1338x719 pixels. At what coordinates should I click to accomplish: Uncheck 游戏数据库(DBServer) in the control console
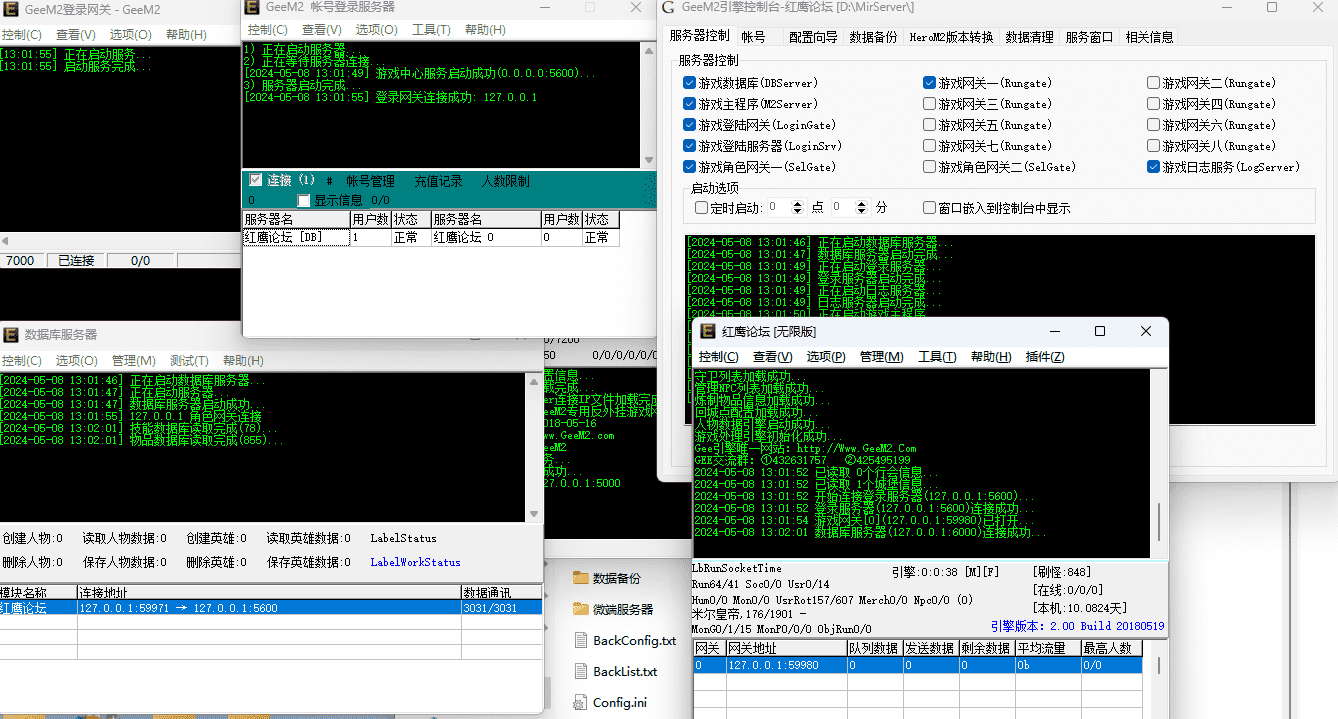689,83
